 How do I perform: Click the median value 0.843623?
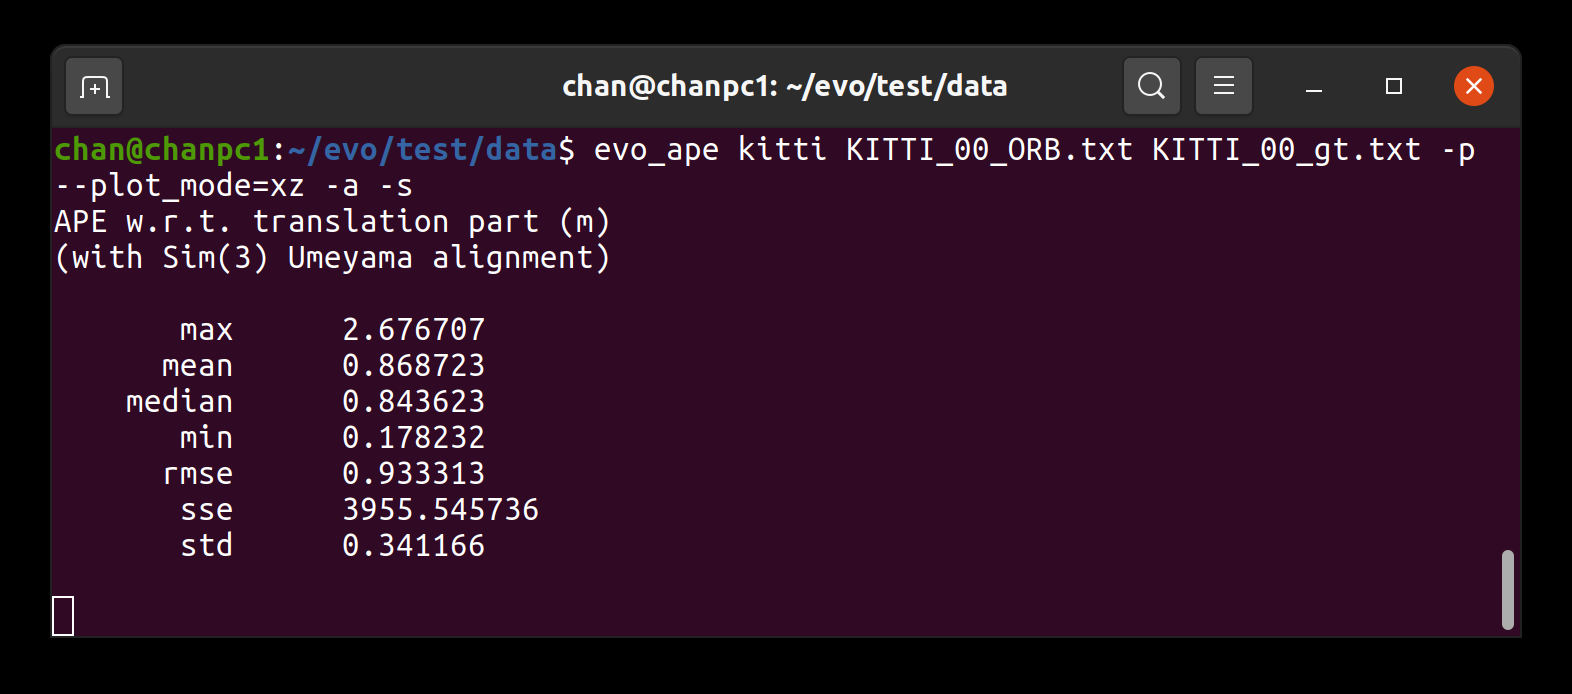pos(413,402)
